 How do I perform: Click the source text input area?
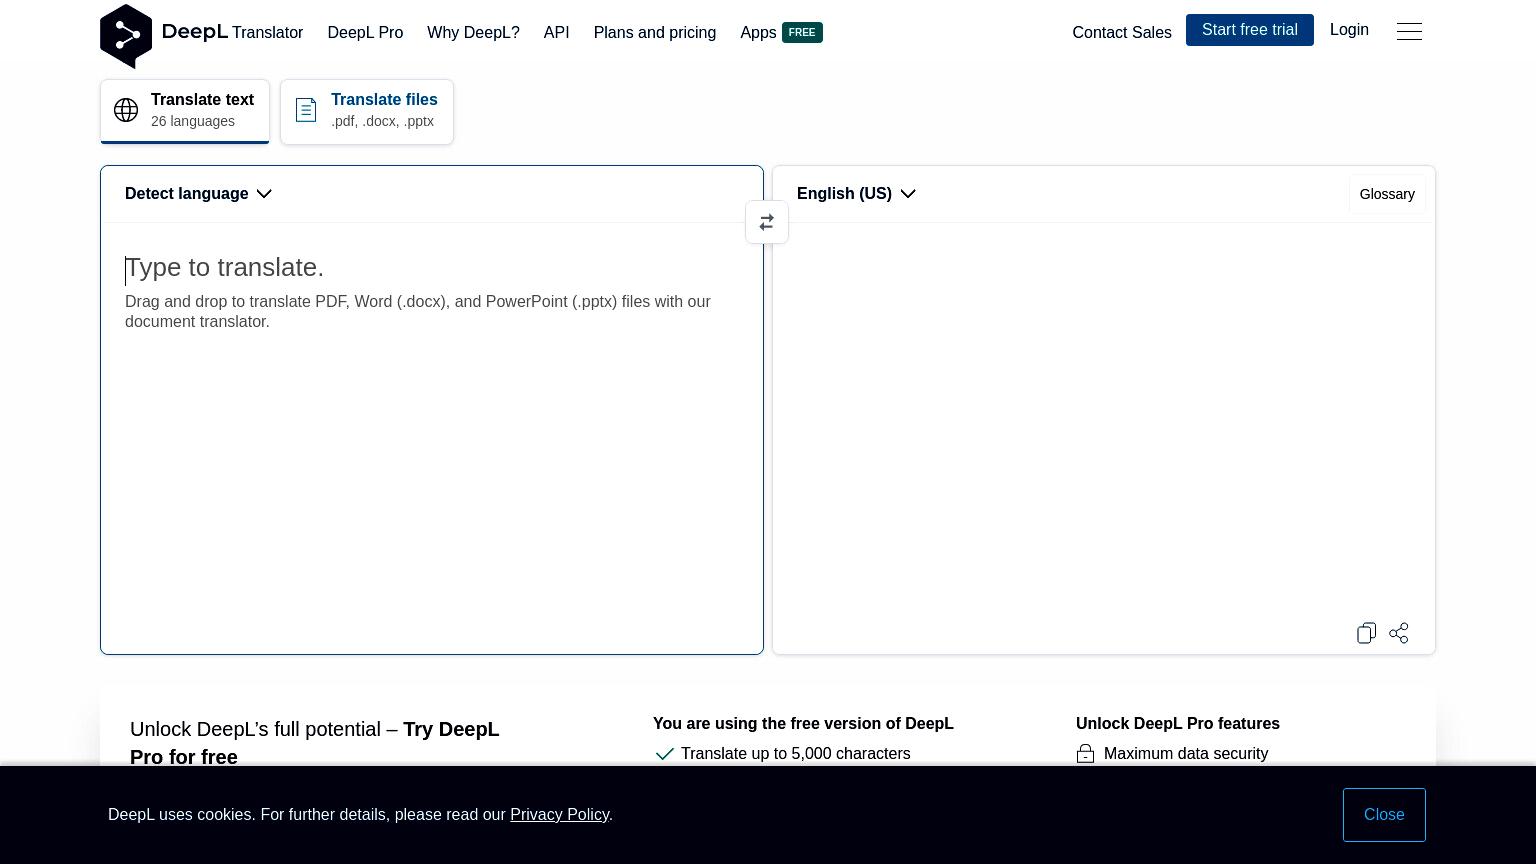tap(432, 438)
